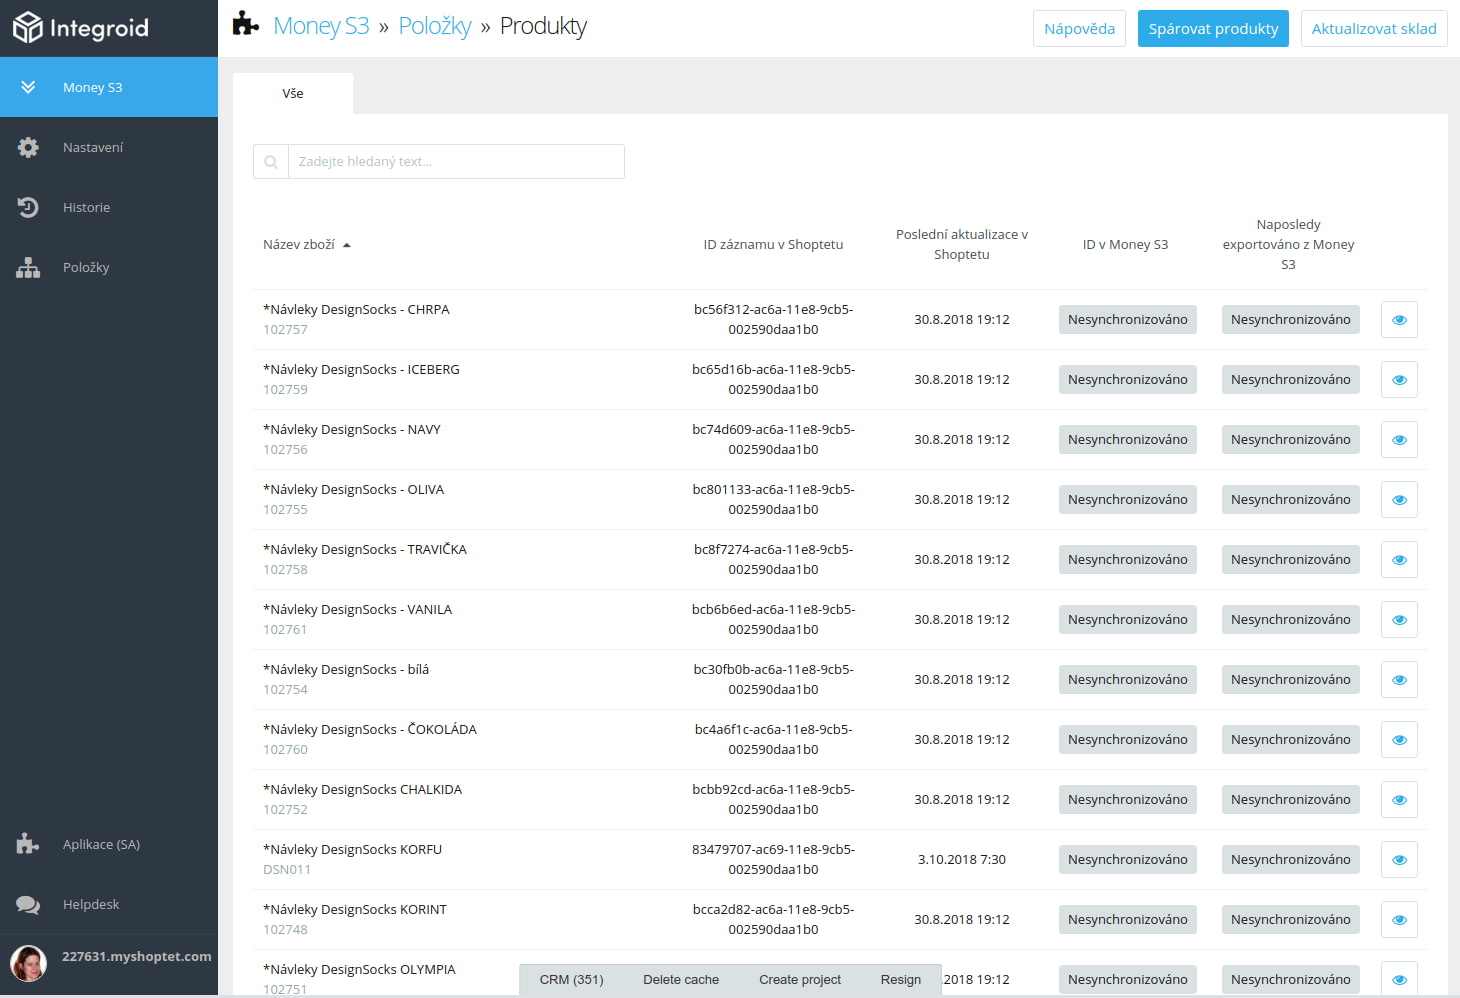Sort by Poslední aktualizace v Shoptetu column
This screenshot has width=1460, height=998.
[x=962, y=245]
